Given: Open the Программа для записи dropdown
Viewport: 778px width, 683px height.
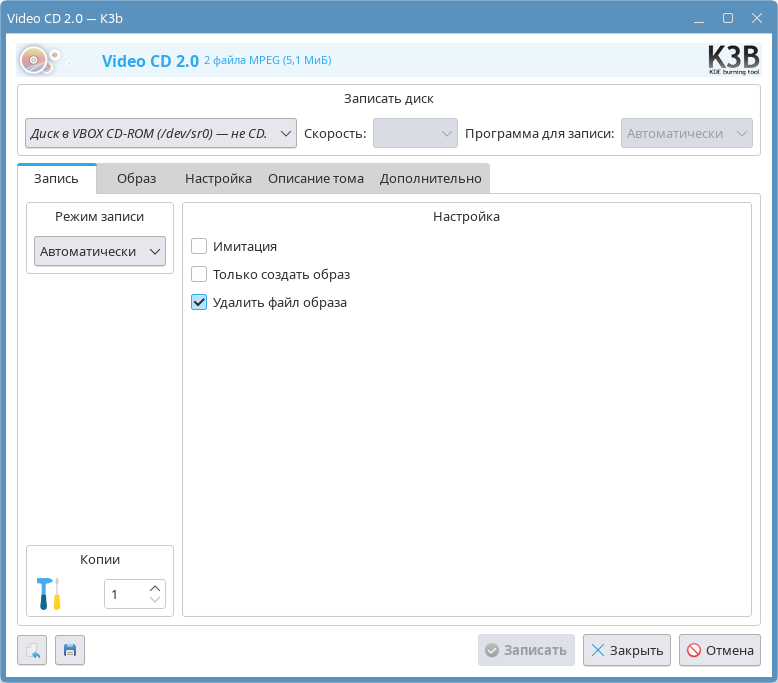Looking at the screenshot, I should pyautogui.click(x=687, y=133).
